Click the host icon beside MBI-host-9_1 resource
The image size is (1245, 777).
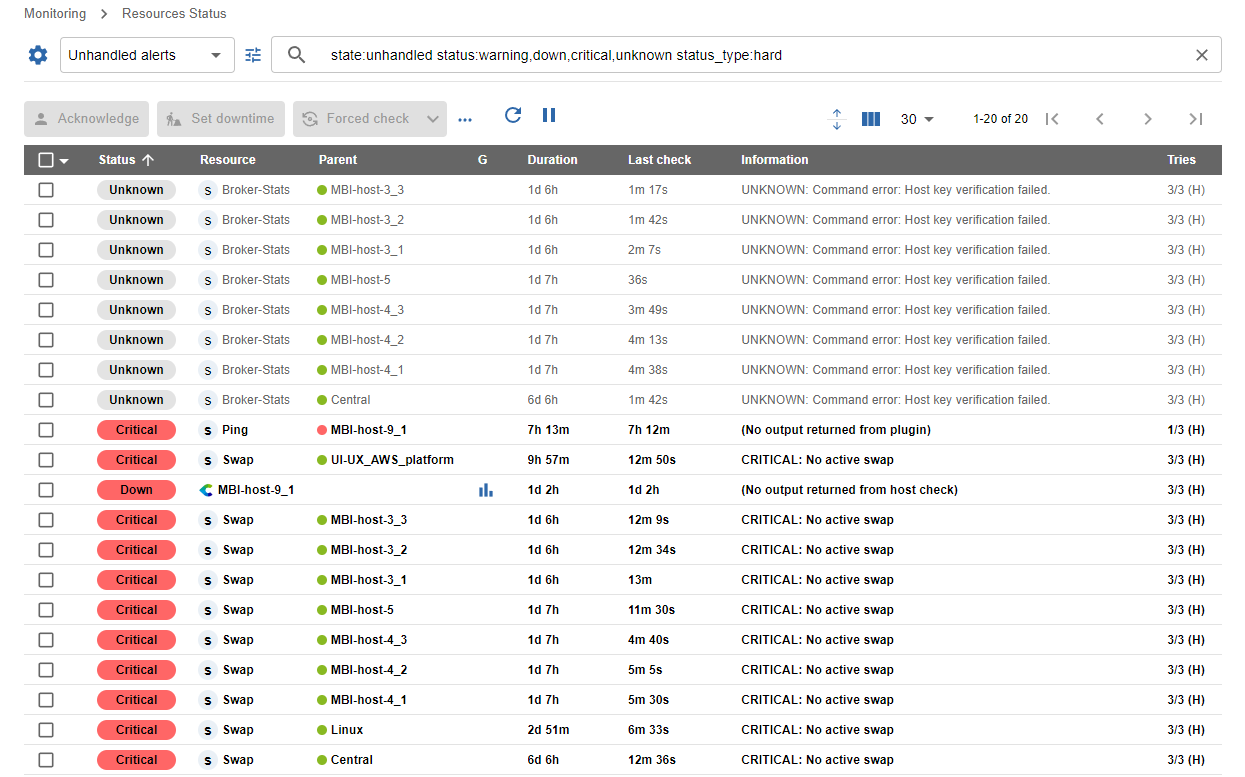206,490
